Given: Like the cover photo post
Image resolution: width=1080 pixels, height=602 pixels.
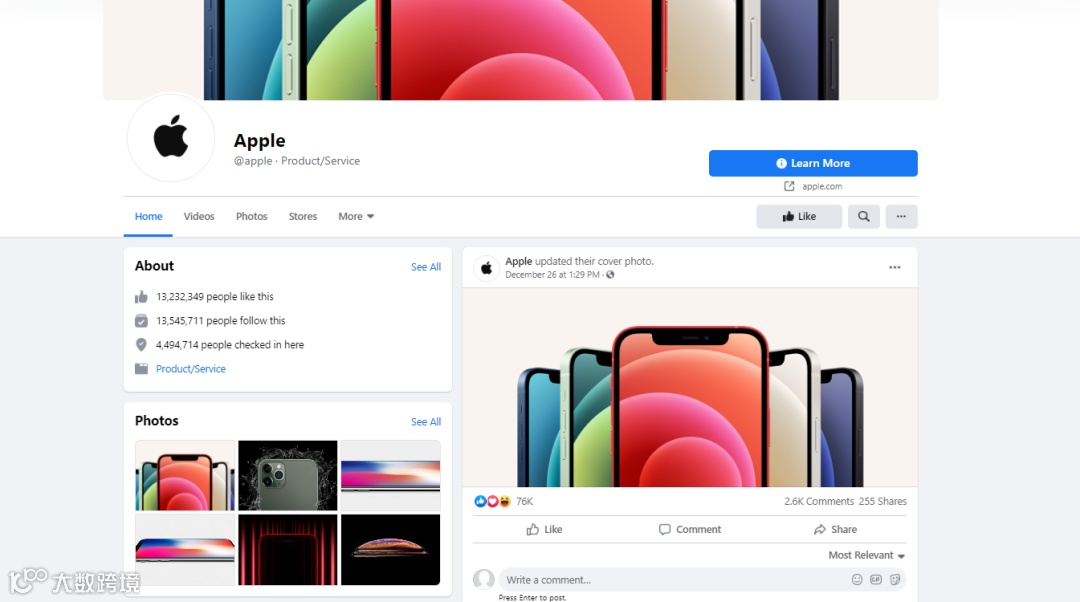Looking at the screenshot, I should 544,529.
